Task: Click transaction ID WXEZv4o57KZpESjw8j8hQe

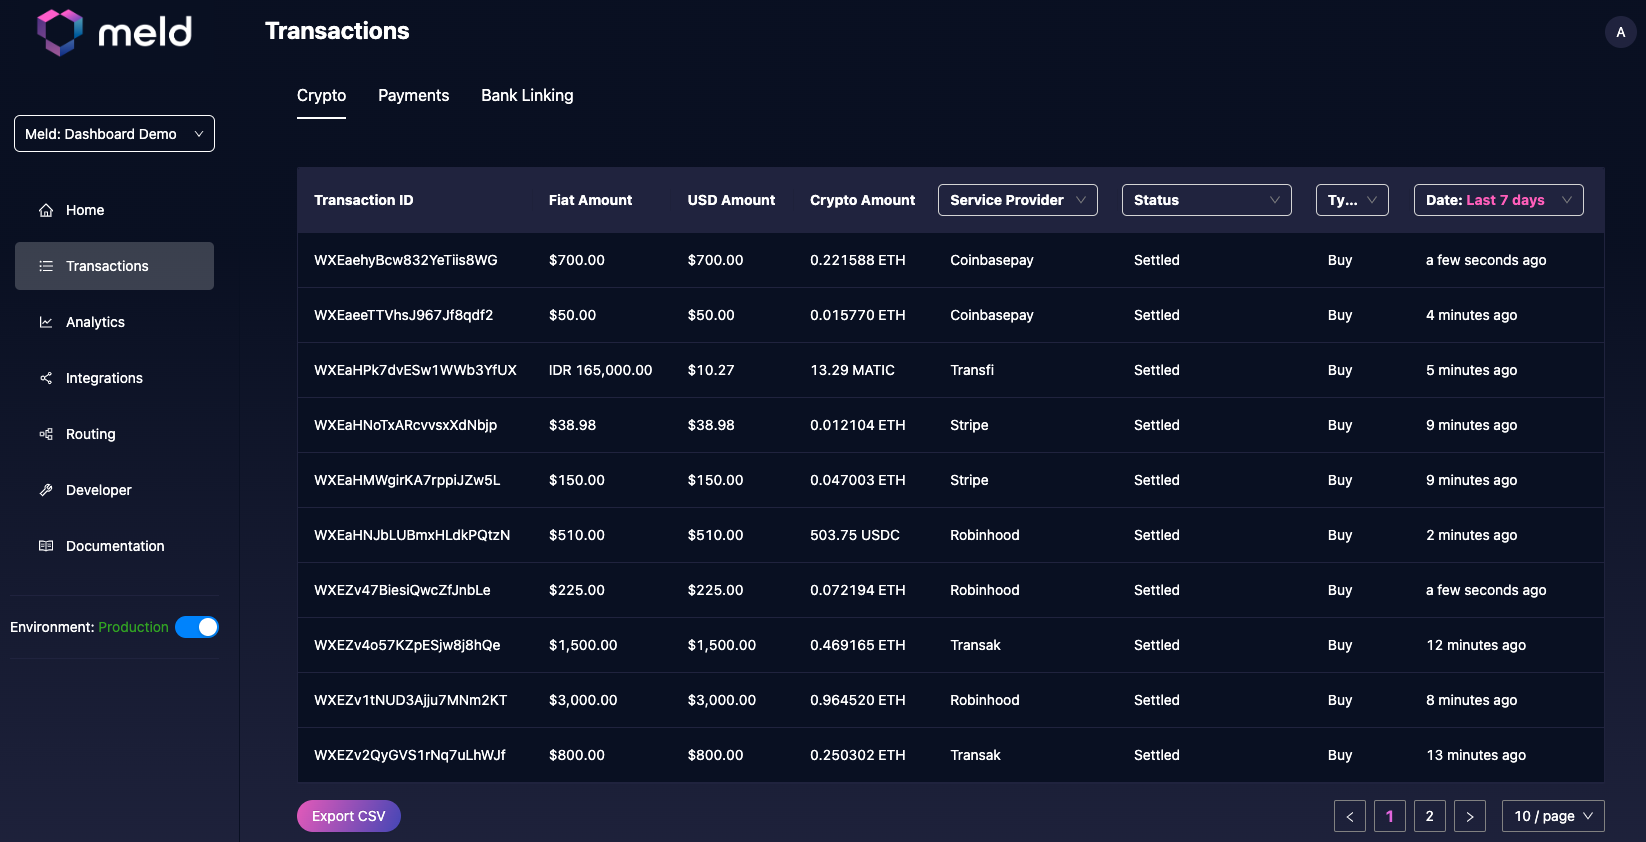Action: 407,645
